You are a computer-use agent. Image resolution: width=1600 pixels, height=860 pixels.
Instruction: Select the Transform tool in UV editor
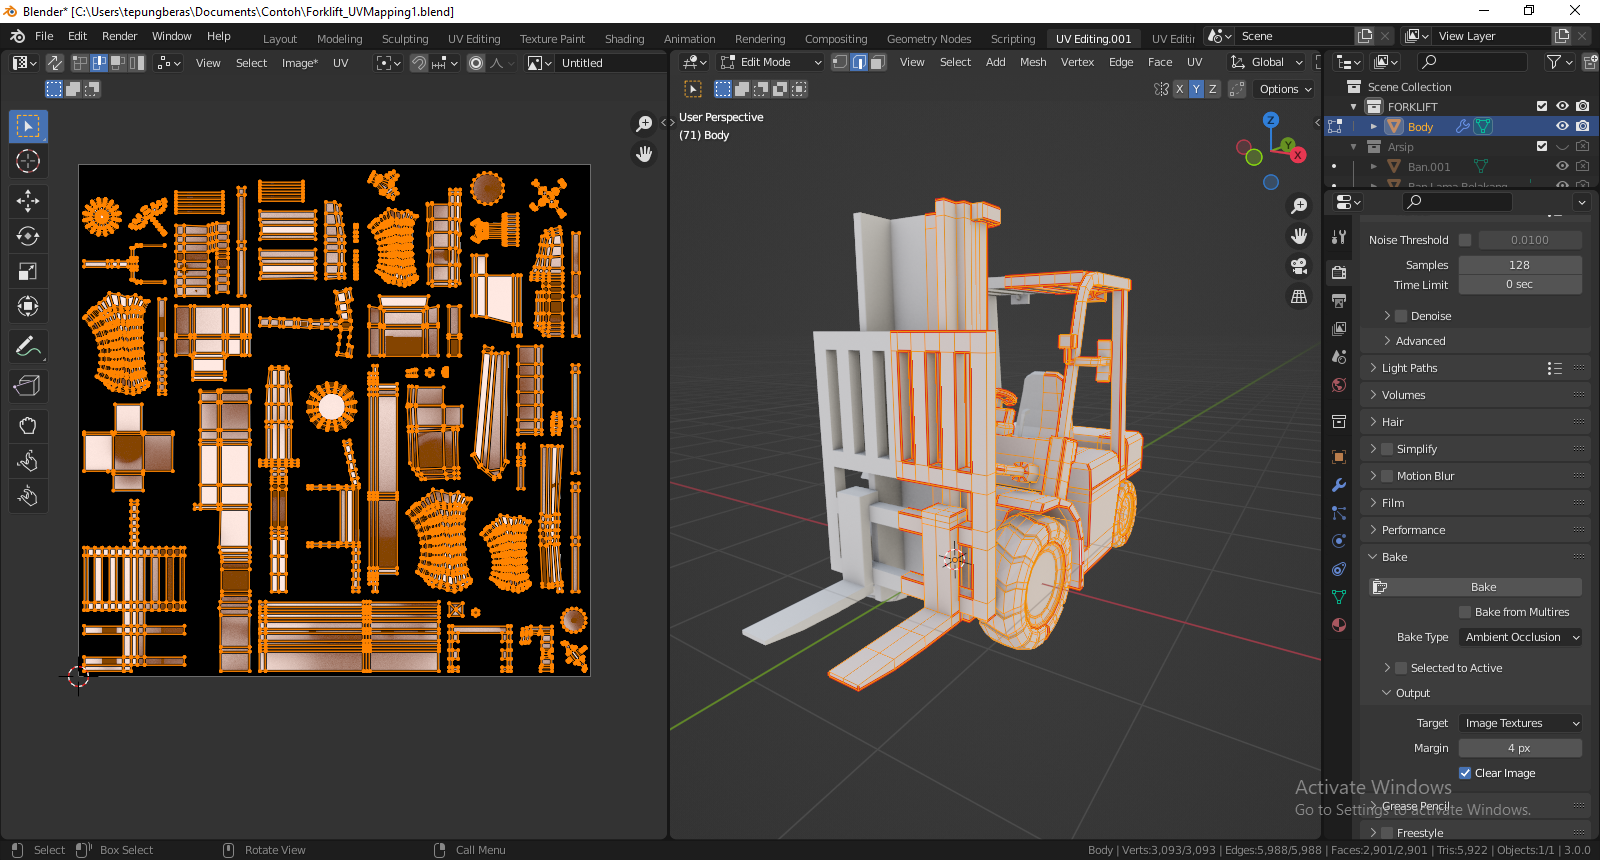(x=28, y=306)
